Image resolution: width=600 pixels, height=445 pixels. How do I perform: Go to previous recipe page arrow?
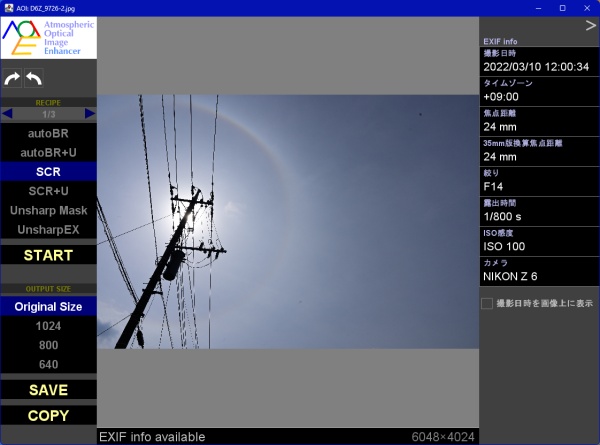pyautogui.click(x=8, y=114)
